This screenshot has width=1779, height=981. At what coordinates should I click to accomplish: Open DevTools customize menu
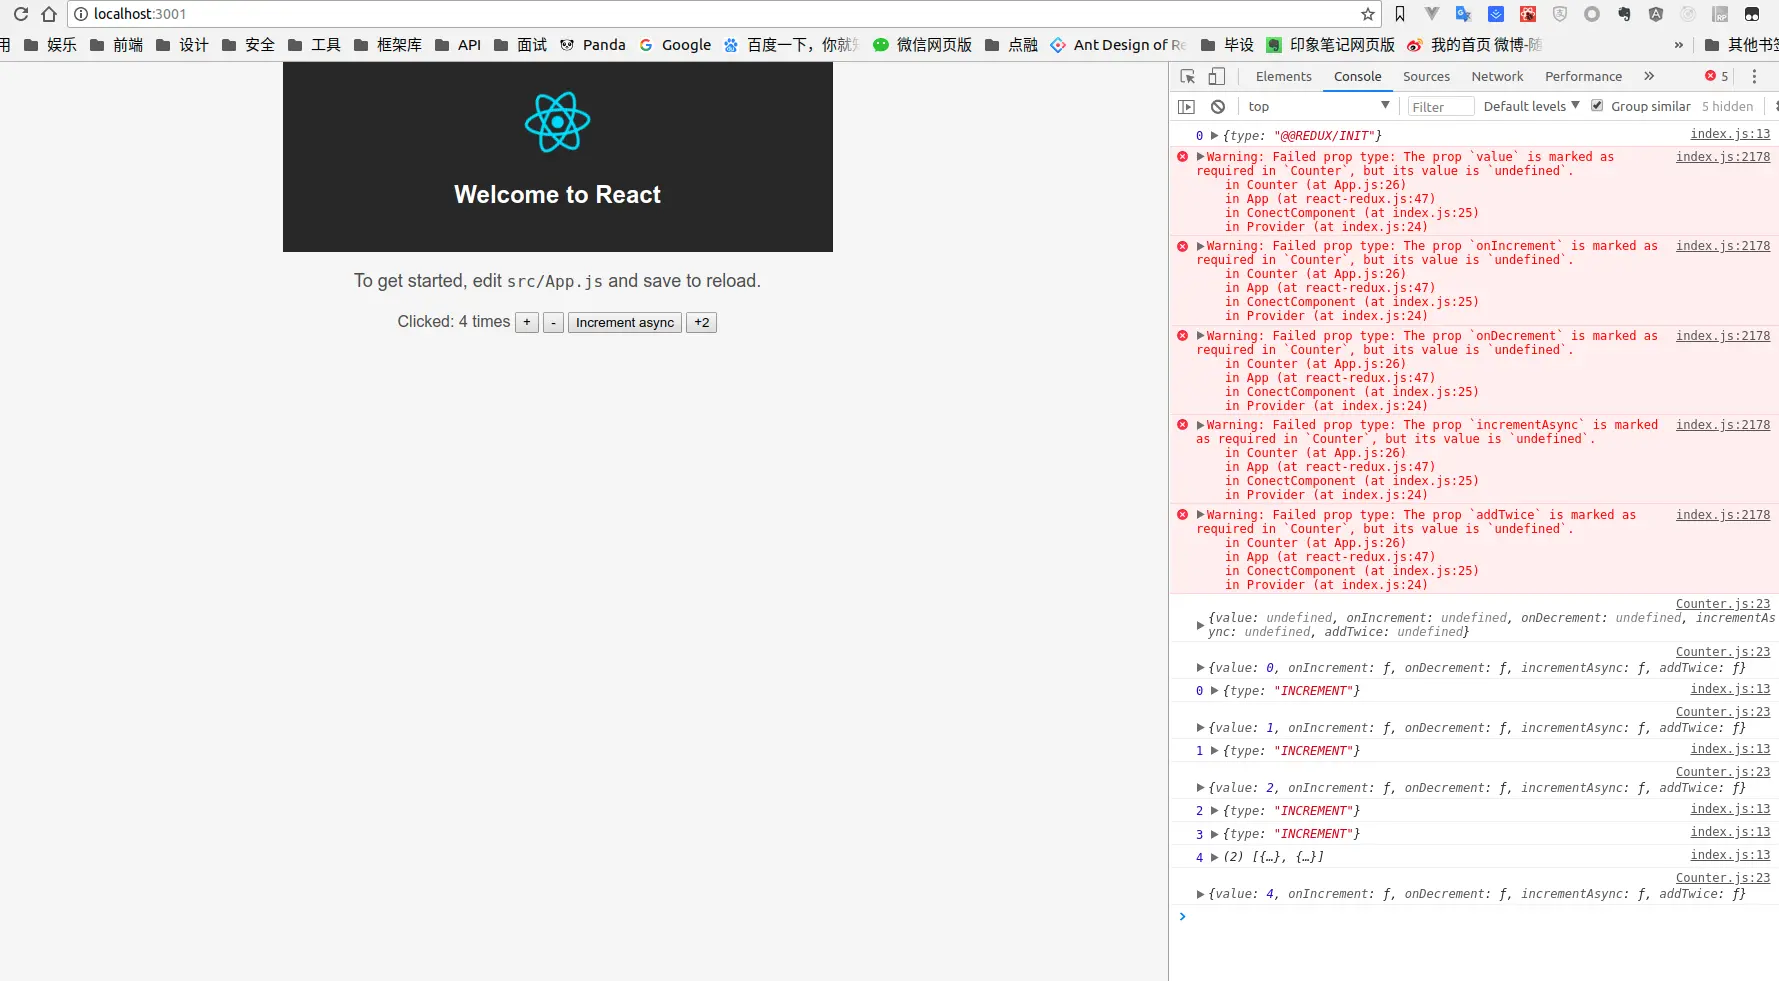[x=1754, y=76]
